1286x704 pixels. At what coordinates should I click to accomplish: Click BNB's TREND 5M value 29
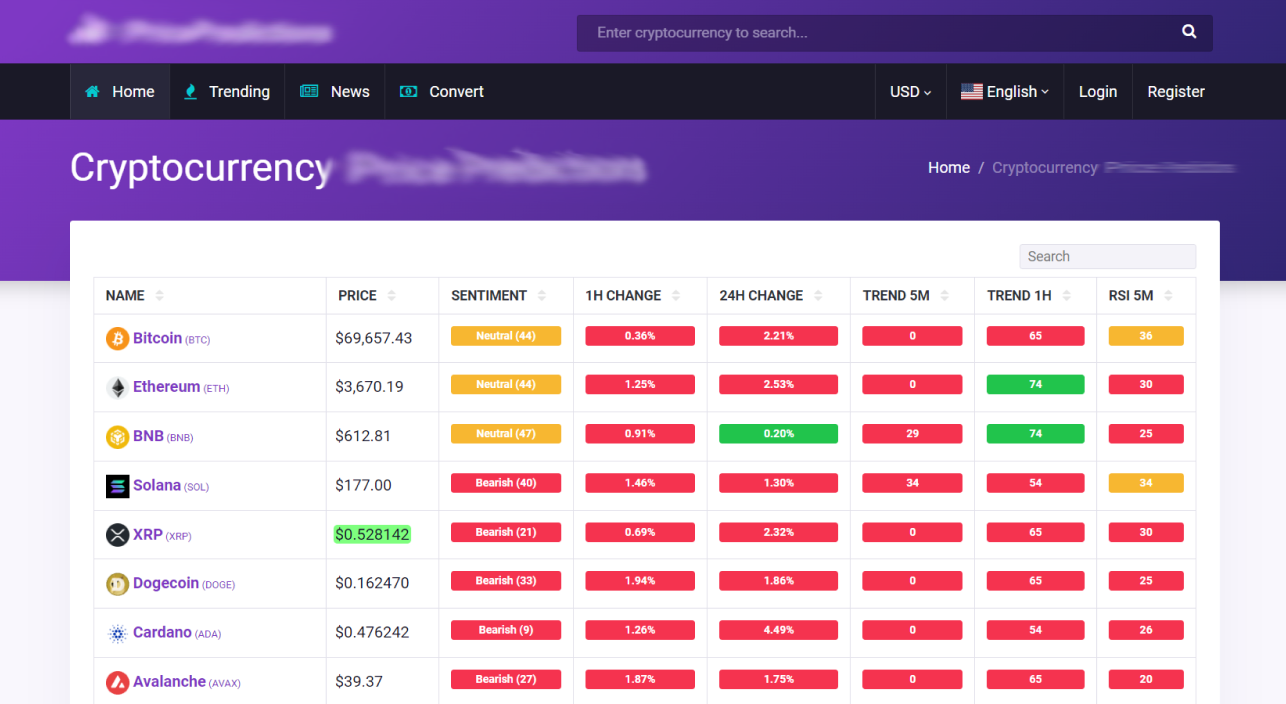coord(912,434)
